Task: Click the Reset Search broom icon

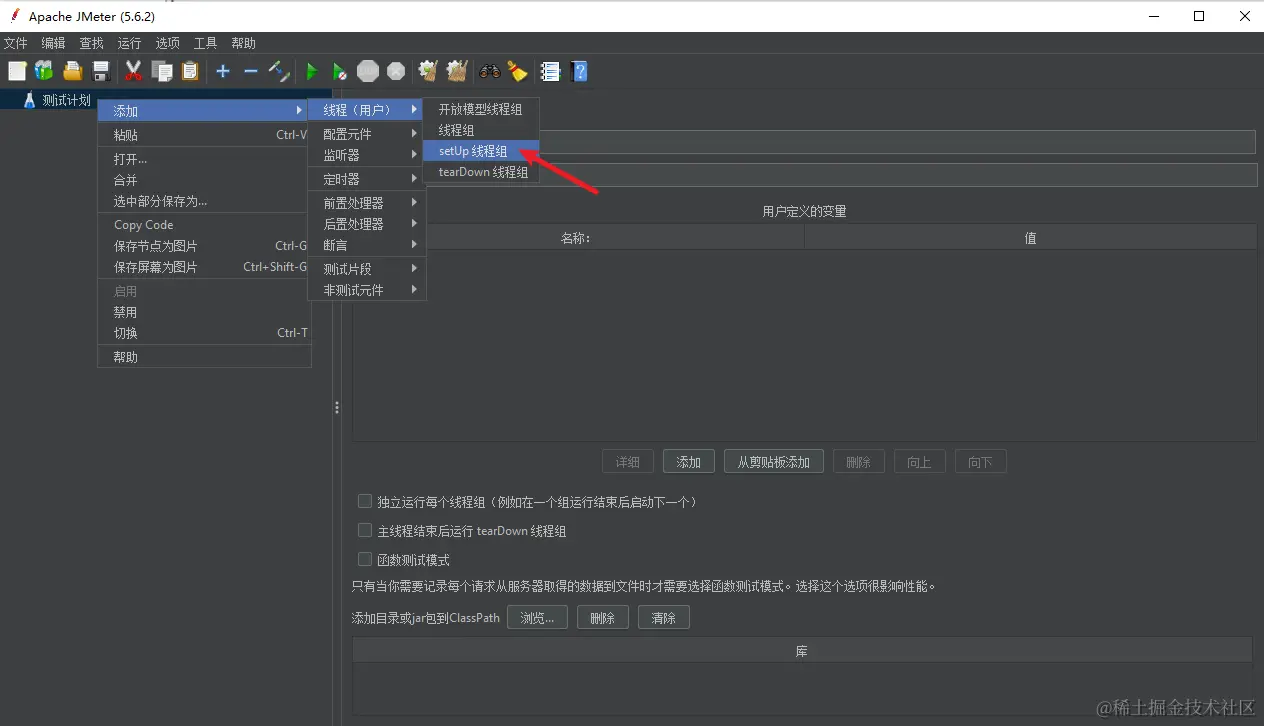Action: pyautogui.click(x=517, y=71)
